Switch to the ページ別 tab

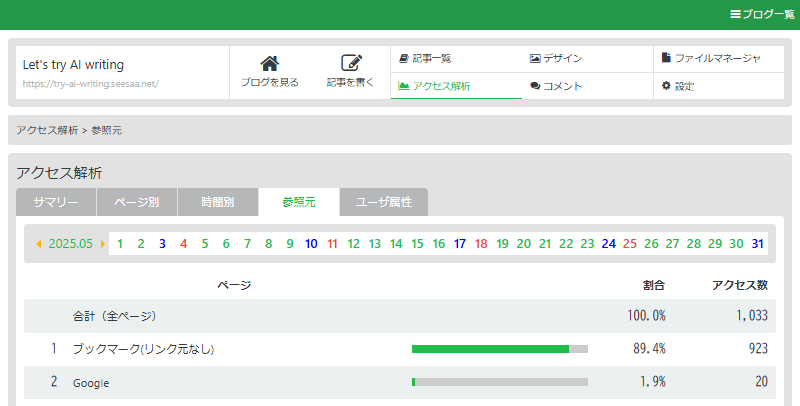pyautogui.click(x=137, y=202)
